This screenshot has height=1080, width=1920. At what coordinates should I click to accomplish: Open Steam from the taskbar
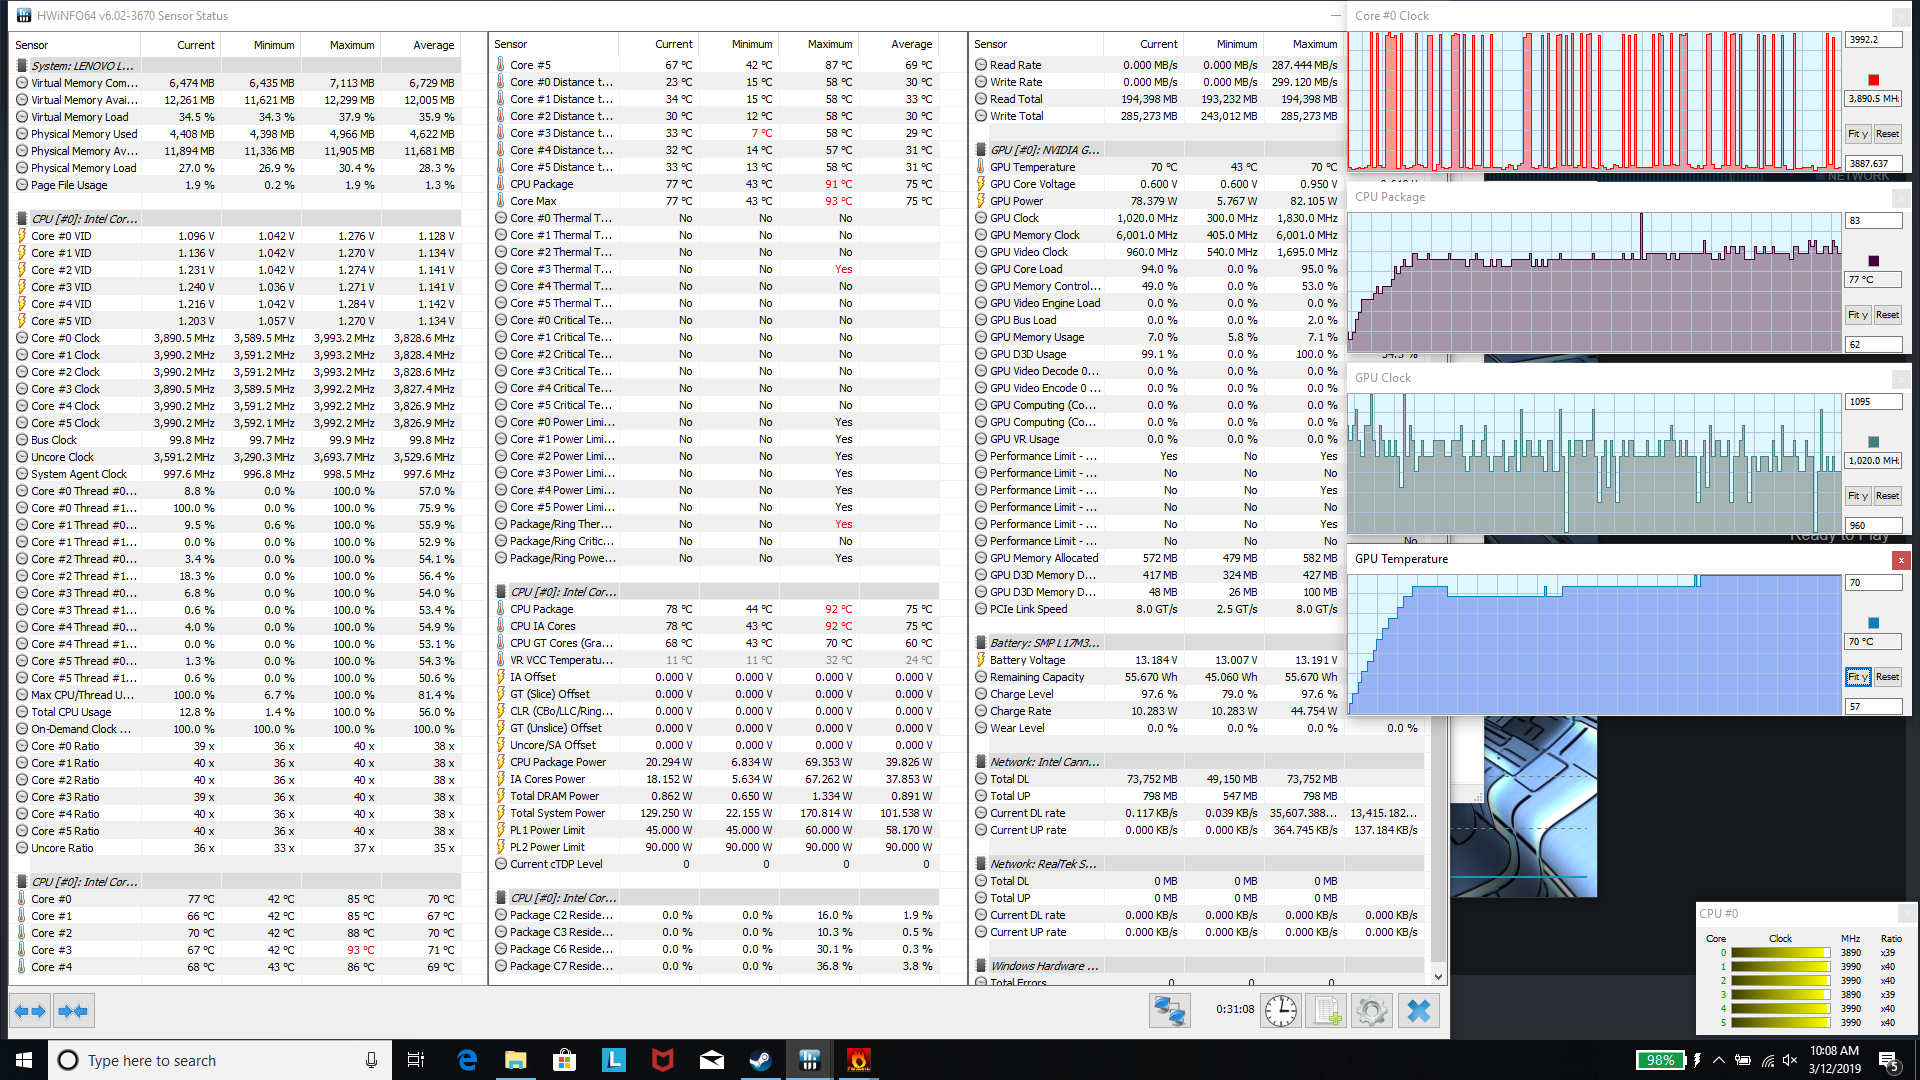click(x=760, y=1060)
